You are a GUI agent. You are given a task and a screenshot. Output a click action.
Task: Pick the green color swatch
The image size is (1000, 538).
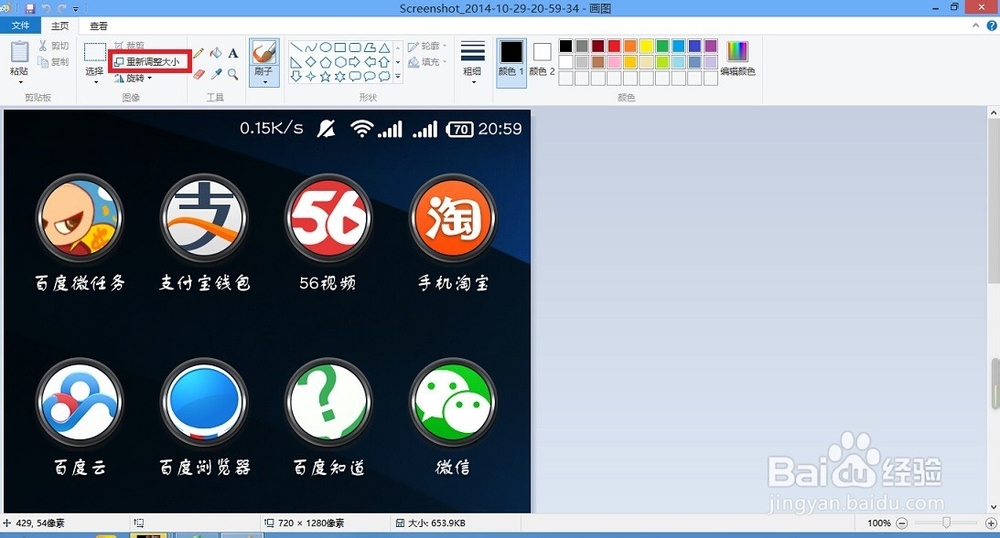click(x=663, y=46)
